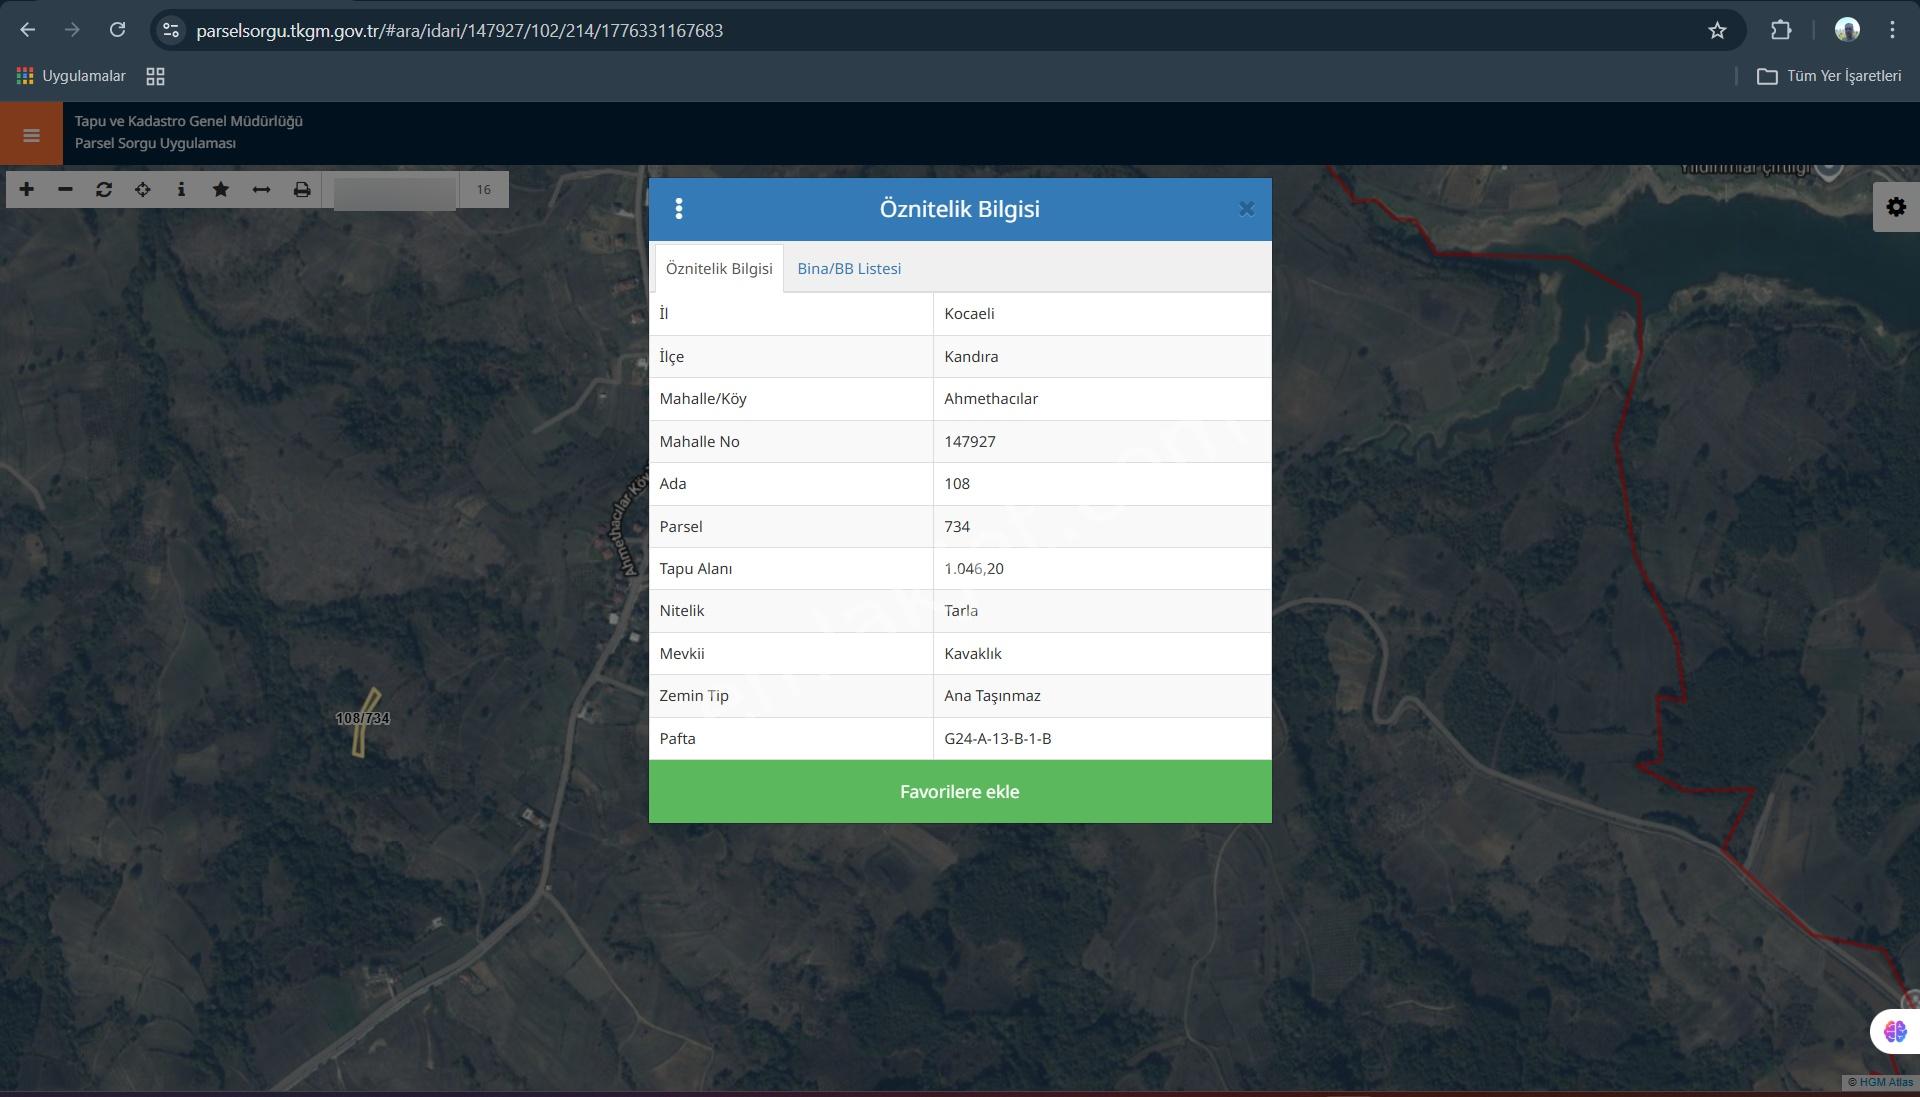Refresh the map with the rotate arrows icon
The height and width of the screenshot is (1097, 1920).
coord(104,190)
